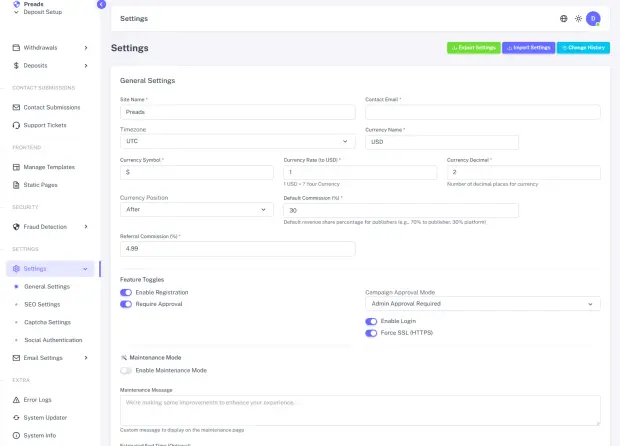Click the "Feature Toggles" heading text
The width and height of the screenshot is (620, 446).
point(142,280)
